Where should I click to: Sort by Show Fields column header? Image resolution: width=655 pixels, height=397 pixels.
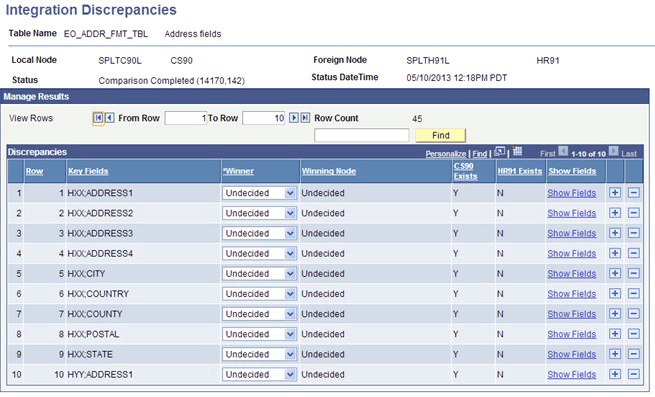[572, 171]
